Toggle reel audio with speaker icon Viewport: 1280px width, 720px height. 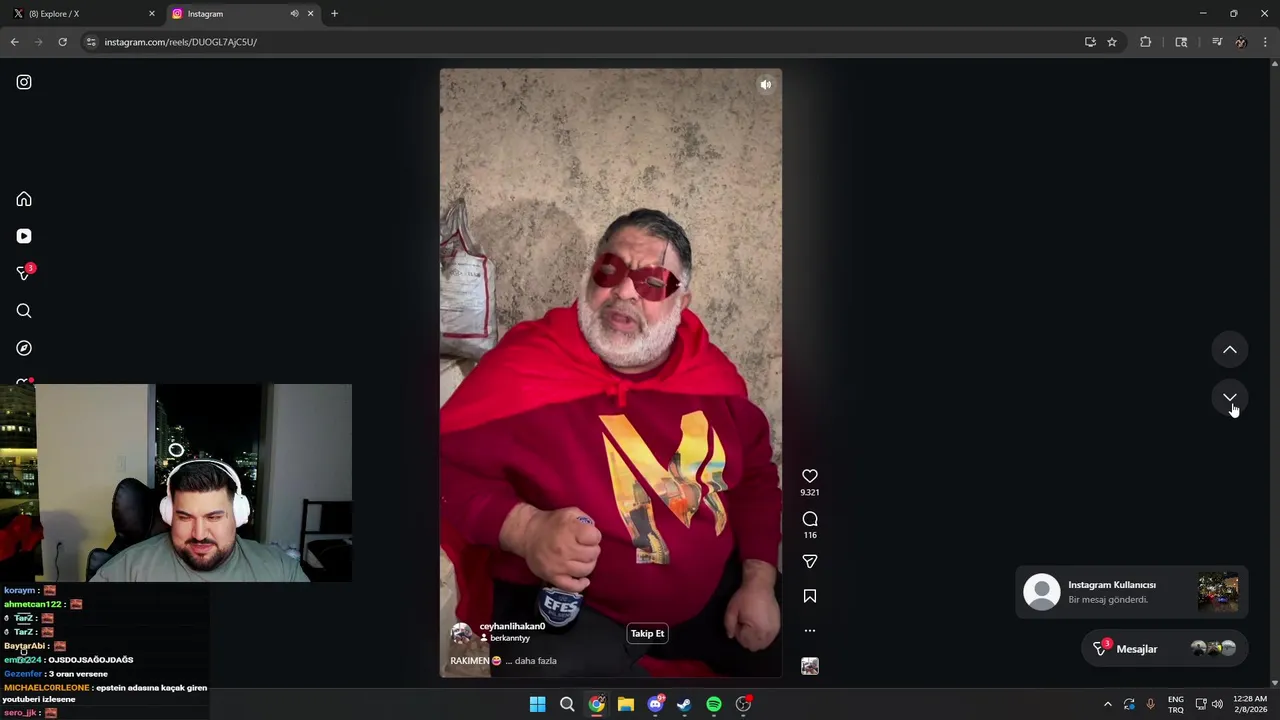tap(766, 85)
